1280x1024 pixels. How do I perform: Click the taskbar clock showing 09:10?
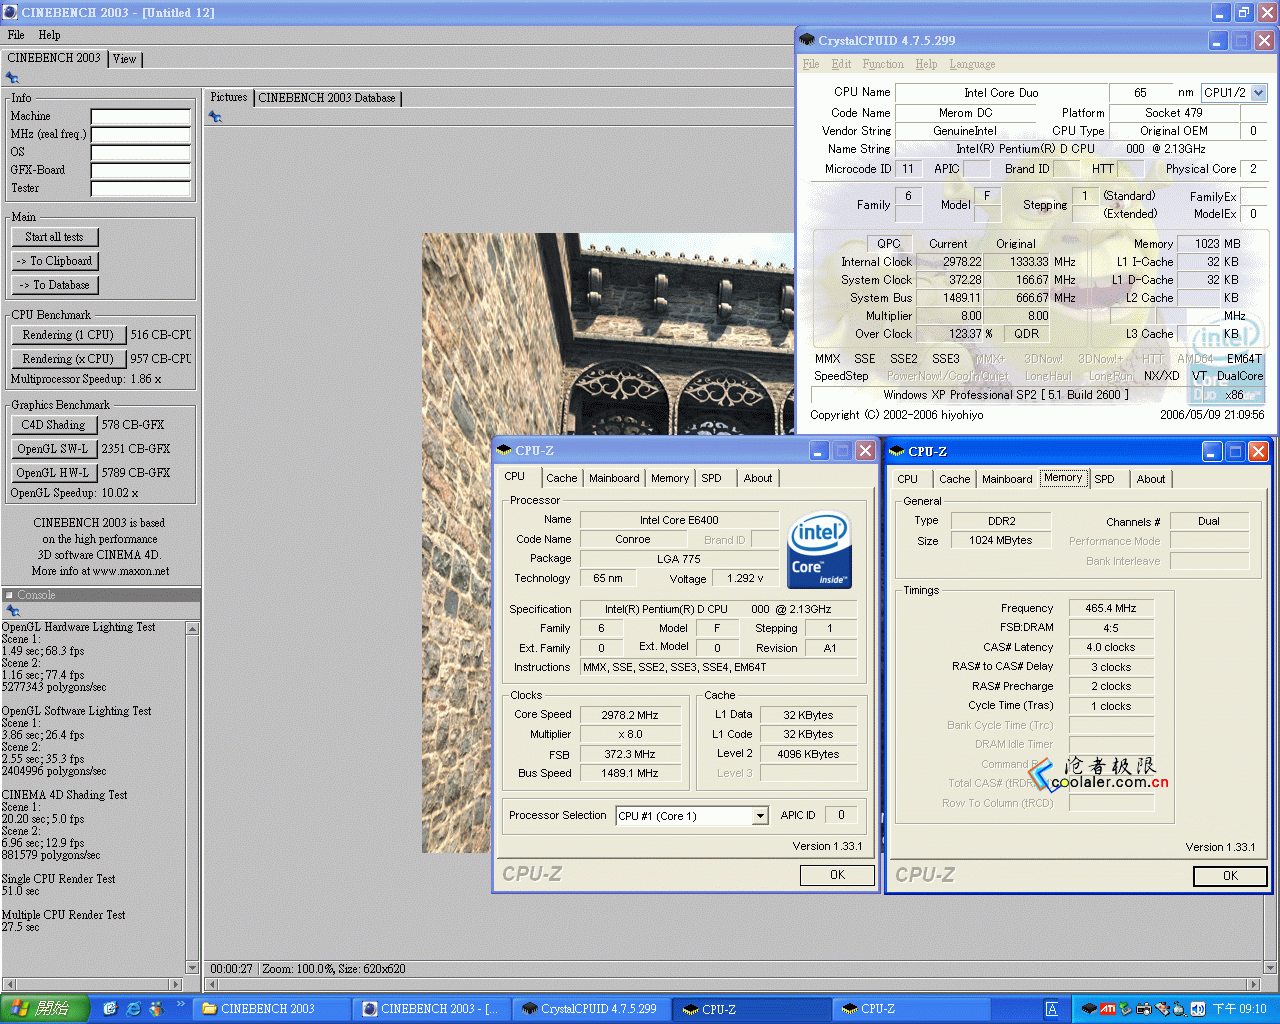pyautogui.click(x=1240, y=1009)
